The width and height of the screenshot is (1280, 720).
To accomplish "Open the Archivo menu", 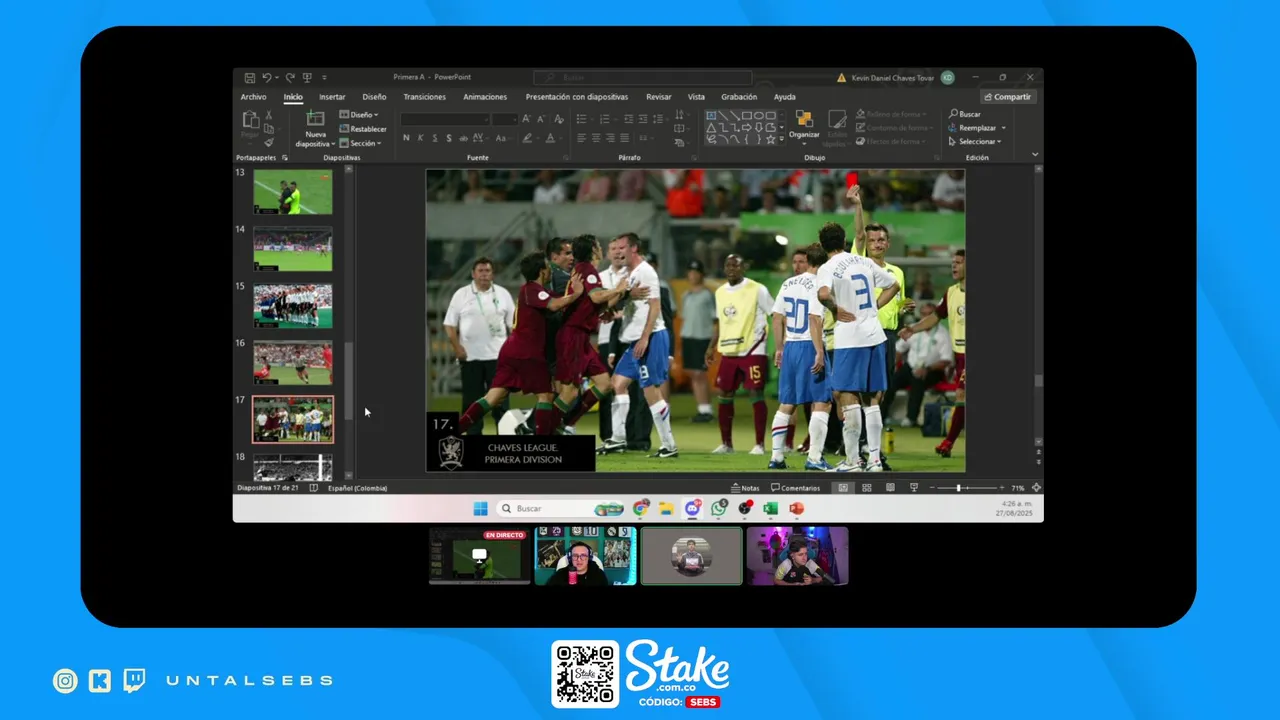I will coord(253,97).
